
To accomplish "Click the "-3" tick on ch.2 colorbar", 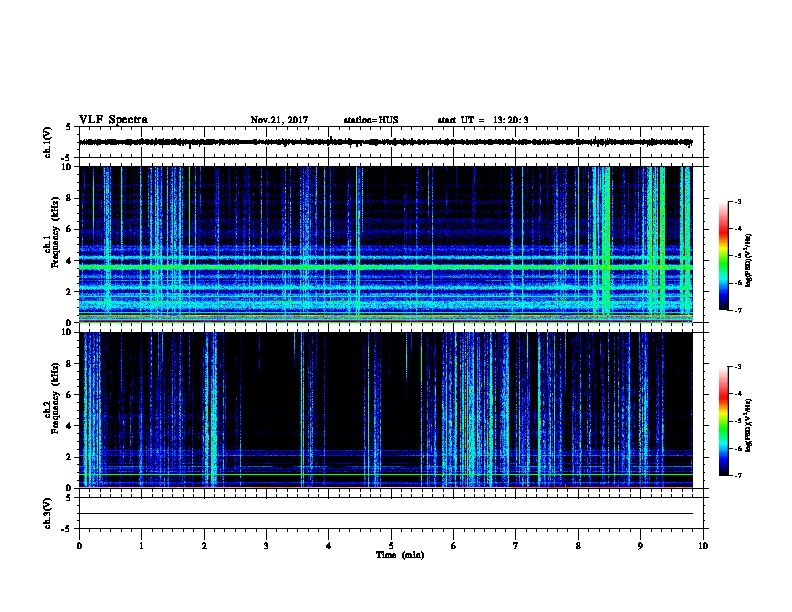I will pyautogui.click(x=737, y=367).
